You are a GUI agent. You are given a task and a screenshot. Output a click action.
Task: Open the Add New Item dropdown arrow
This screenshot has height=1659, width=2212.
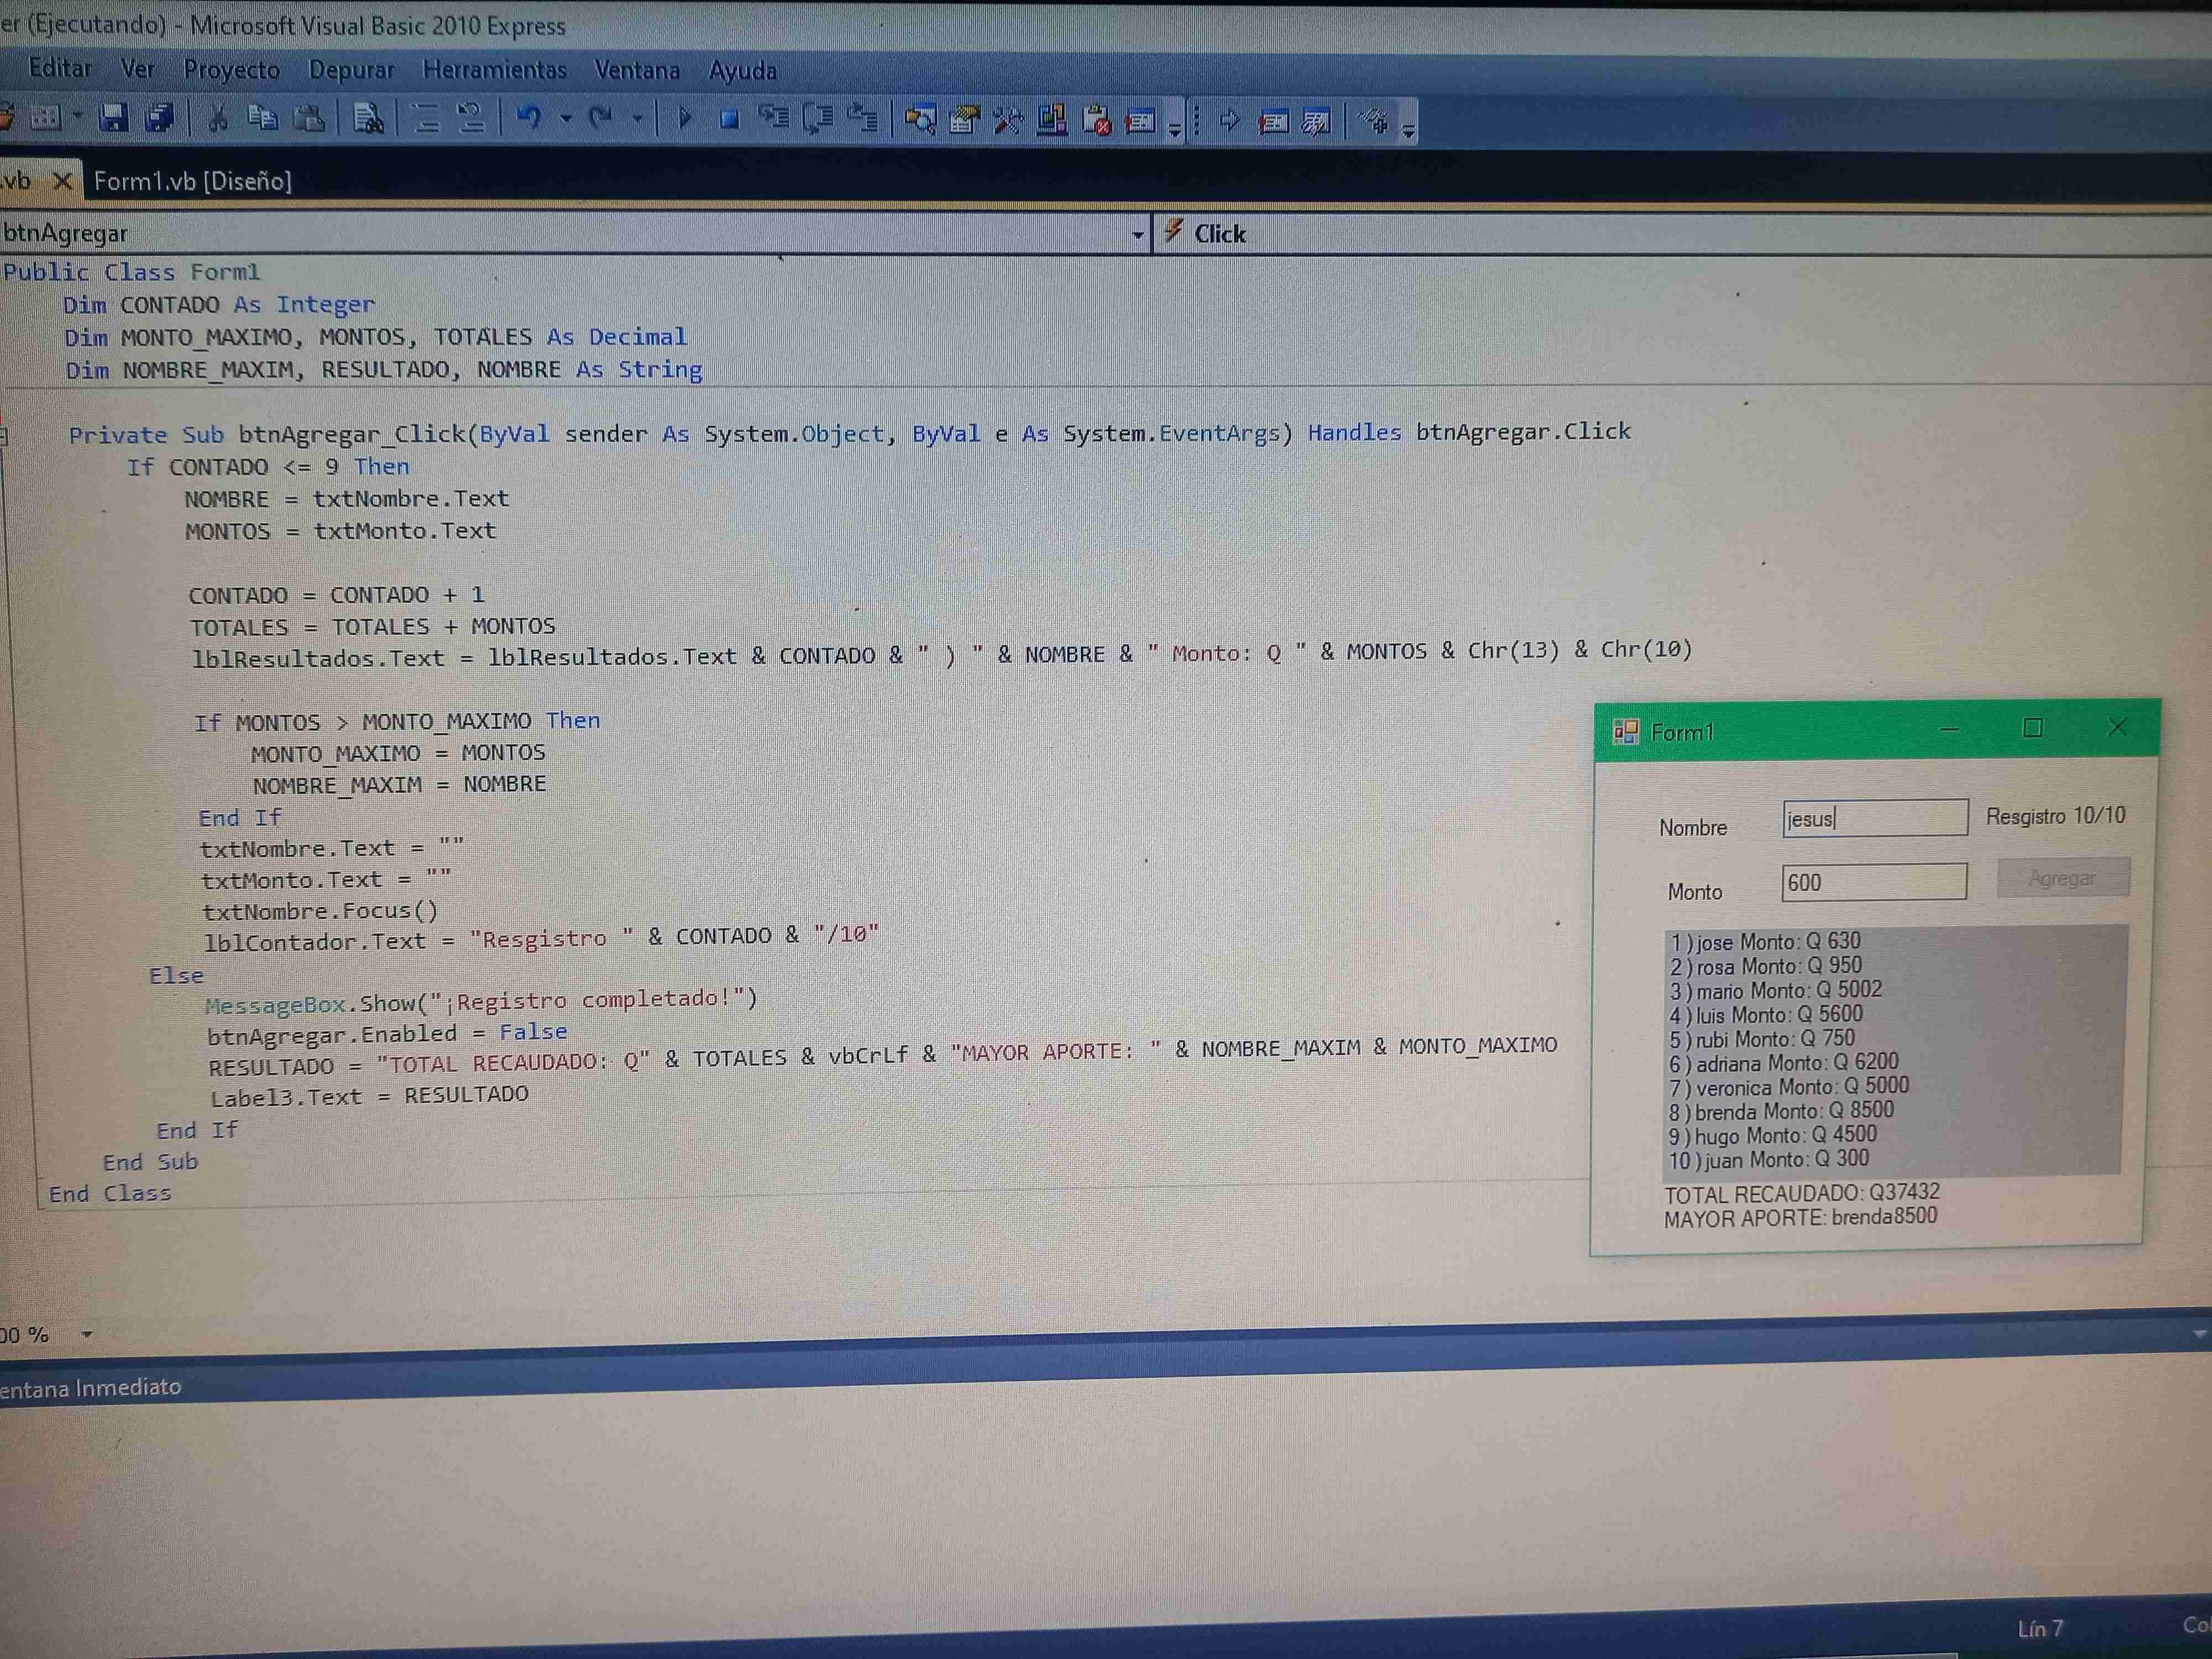[77, 117]
